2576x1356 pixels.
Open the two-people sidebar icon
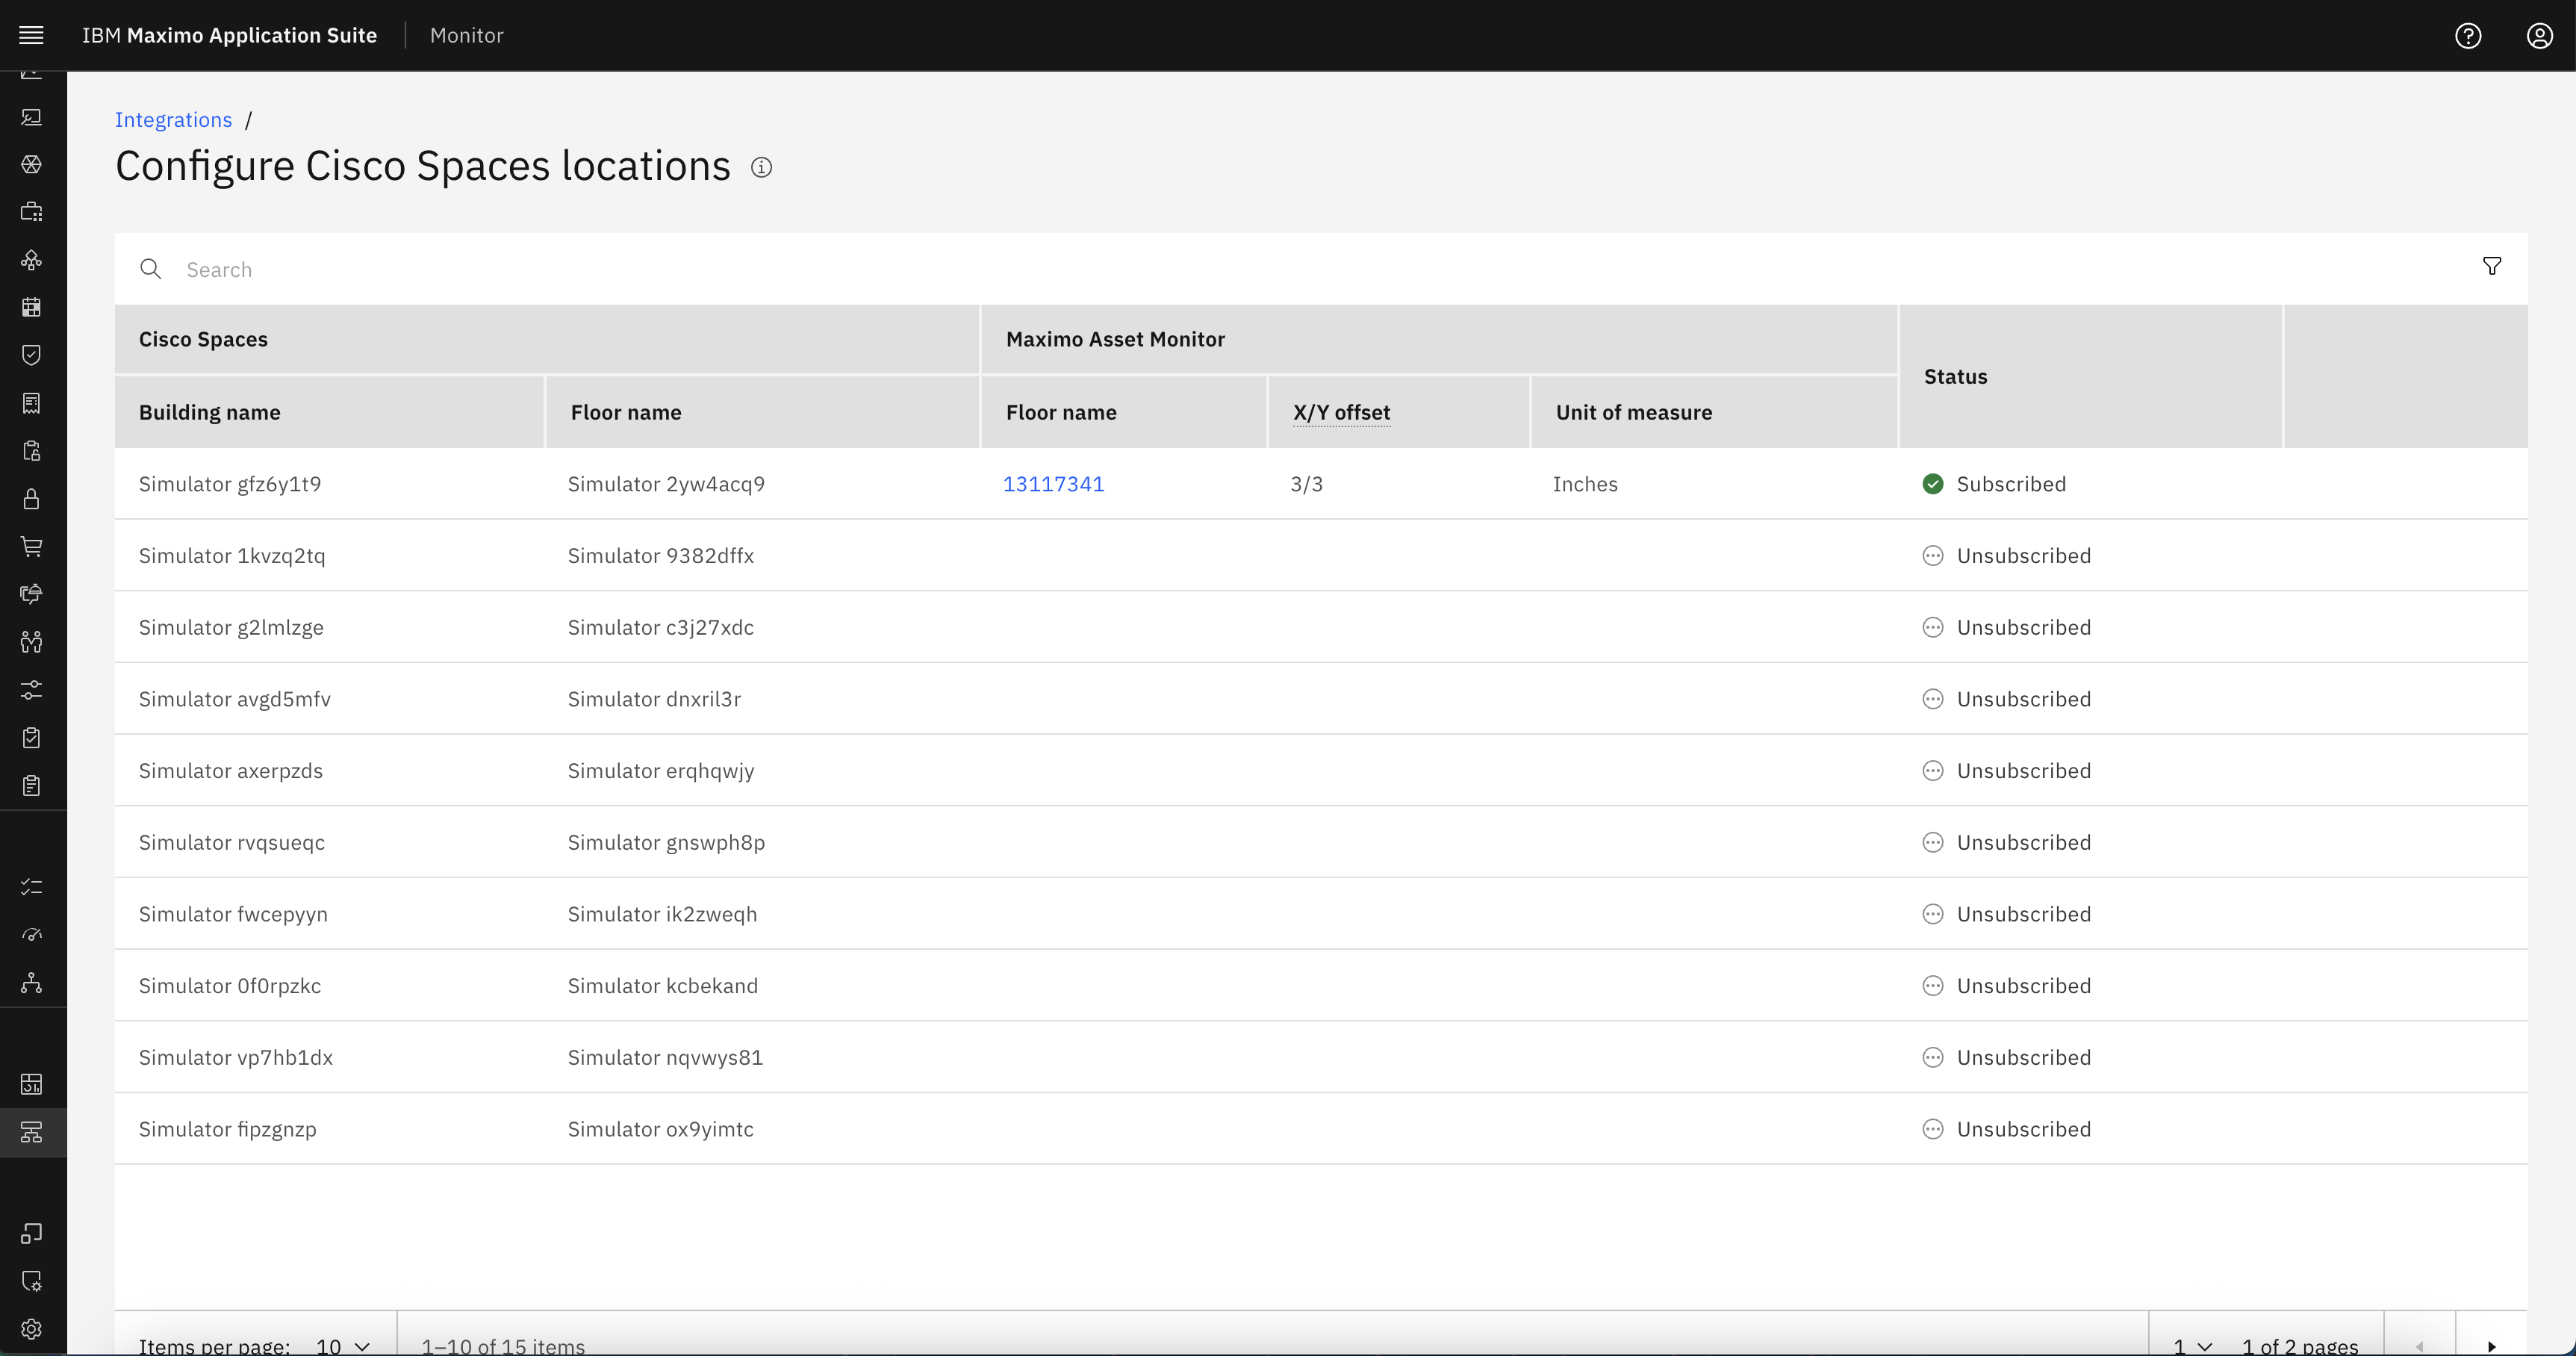tap(32, 642)
